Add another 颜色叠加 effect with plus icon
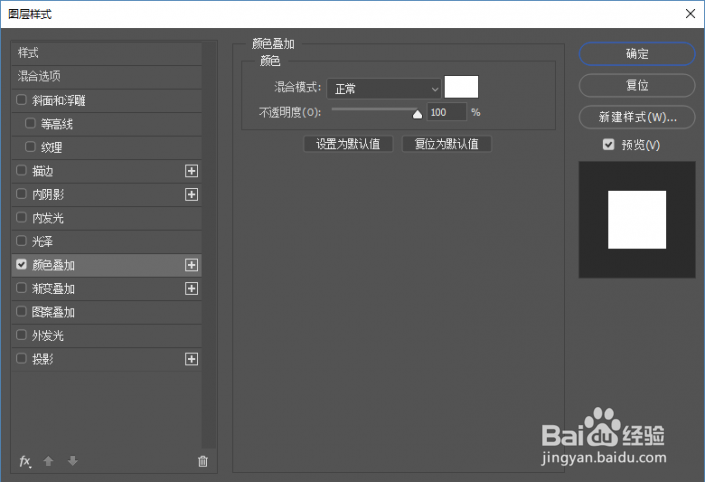 [x=192, y=265]
